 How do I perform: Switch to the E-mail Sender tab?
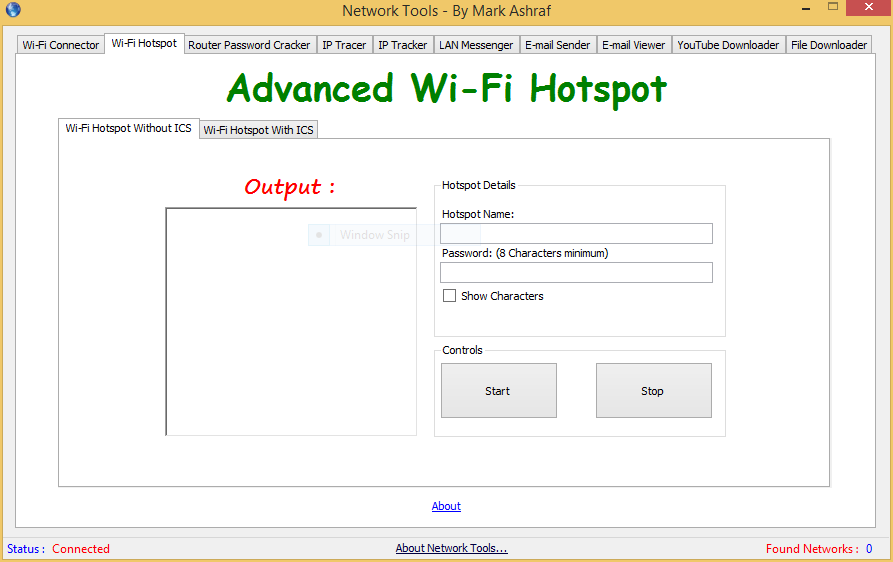click(x=558, y=45)
